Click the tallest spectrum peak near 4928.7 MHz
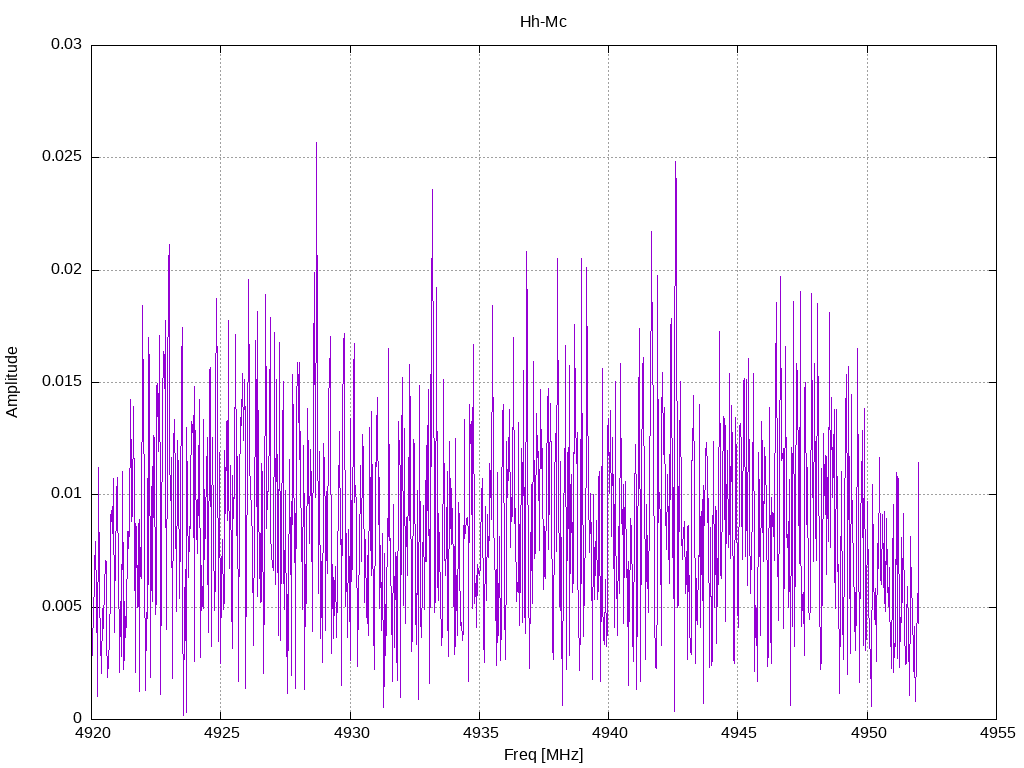Screen dimensions: 1024x768 click(x=317, y=143)
